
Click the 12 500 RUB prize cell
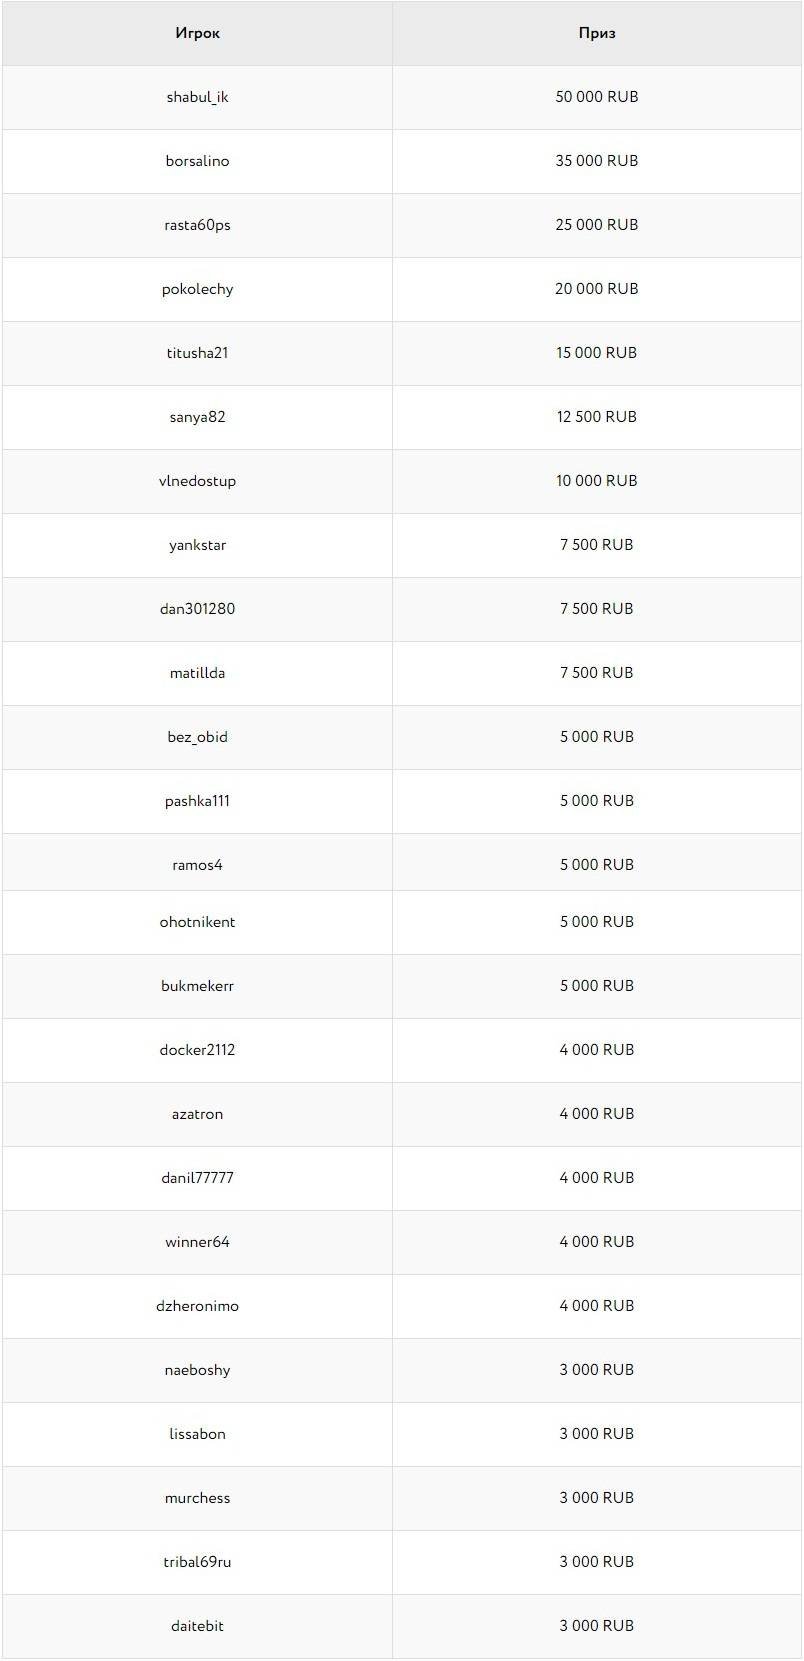coord(596,417)
